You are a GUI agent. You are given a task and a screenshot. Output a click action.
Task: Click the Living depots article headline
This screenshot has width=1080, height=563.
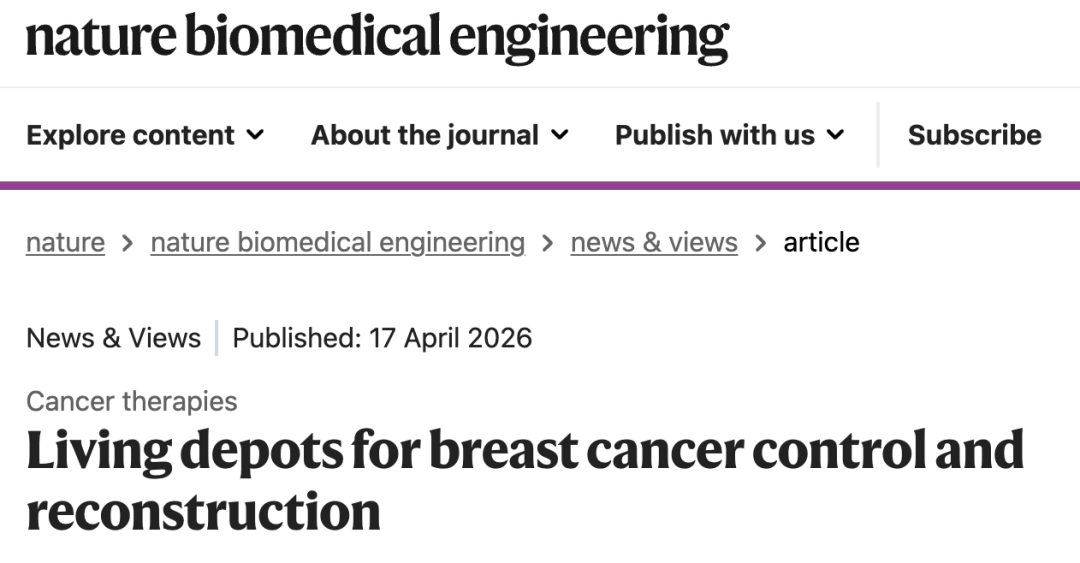525,480
